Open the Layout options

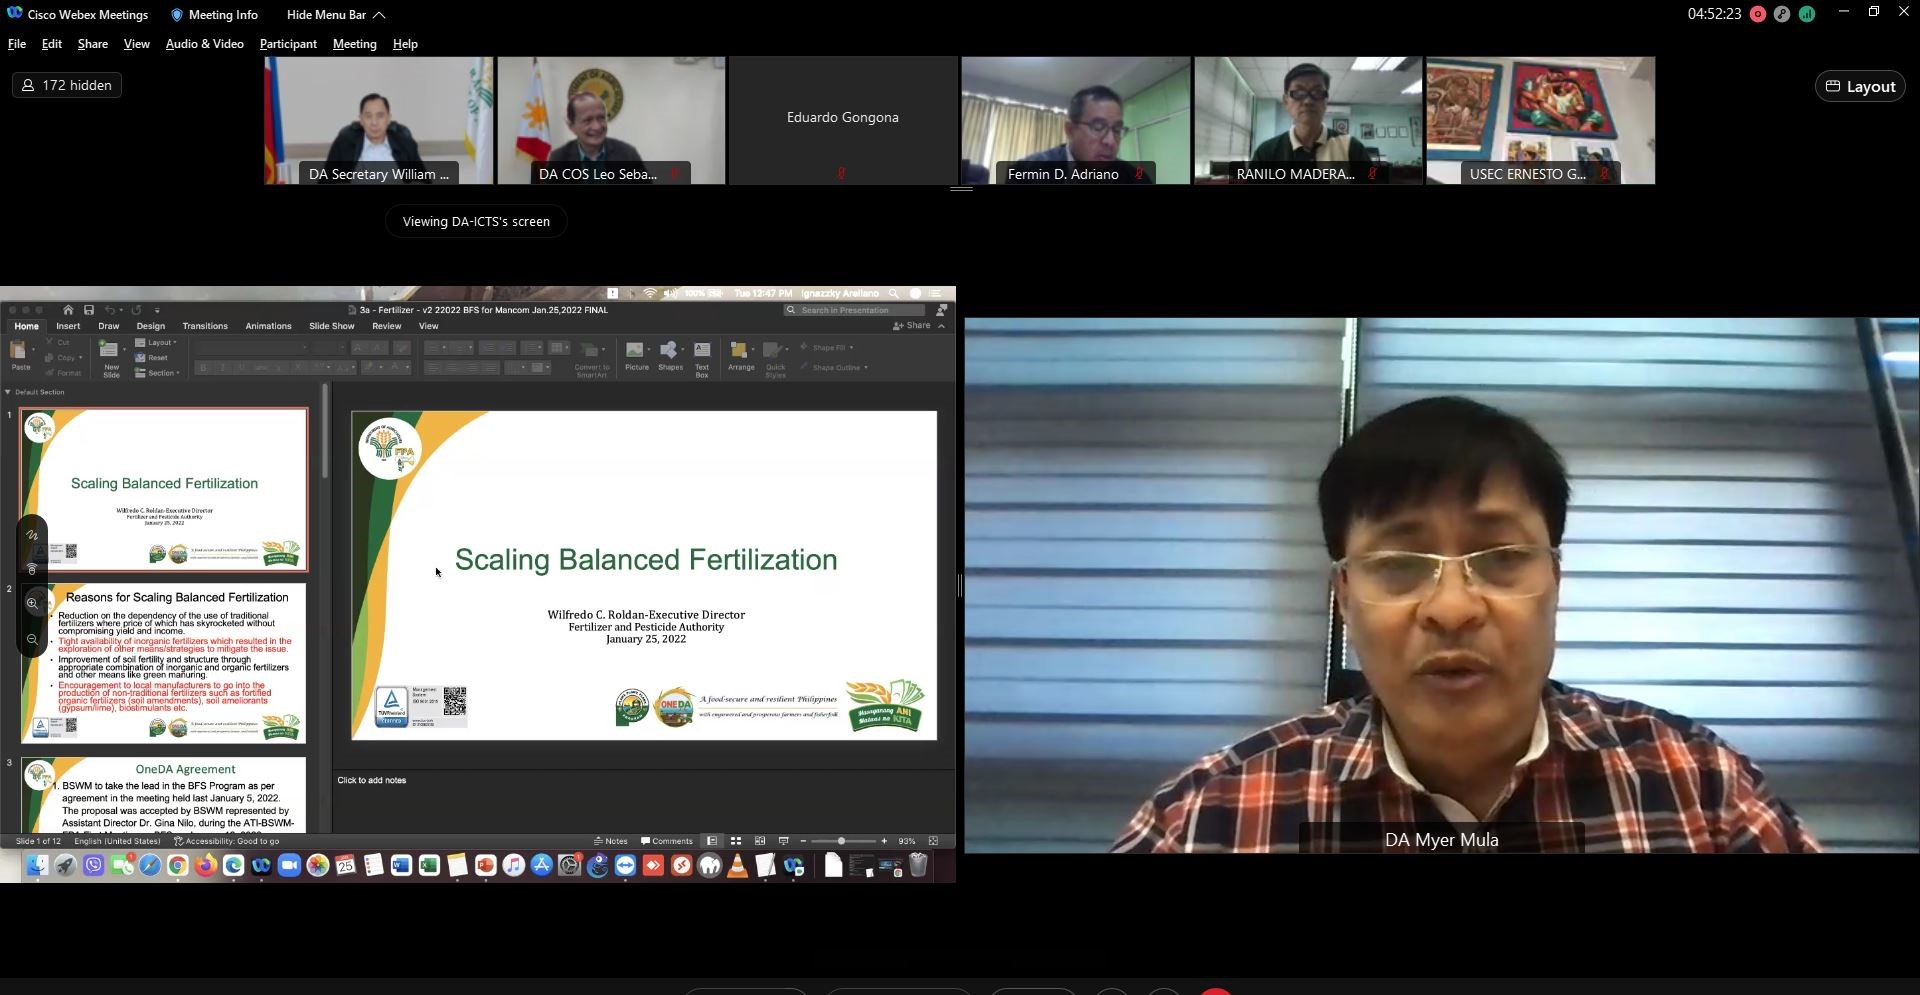point(1860,86)
